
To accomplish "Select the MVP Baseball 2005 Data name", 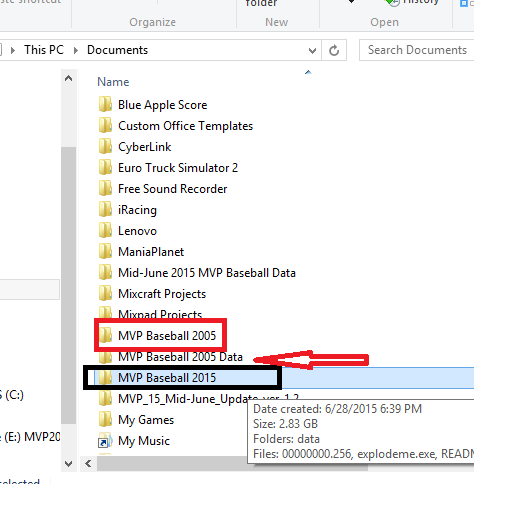I will 180,357.
